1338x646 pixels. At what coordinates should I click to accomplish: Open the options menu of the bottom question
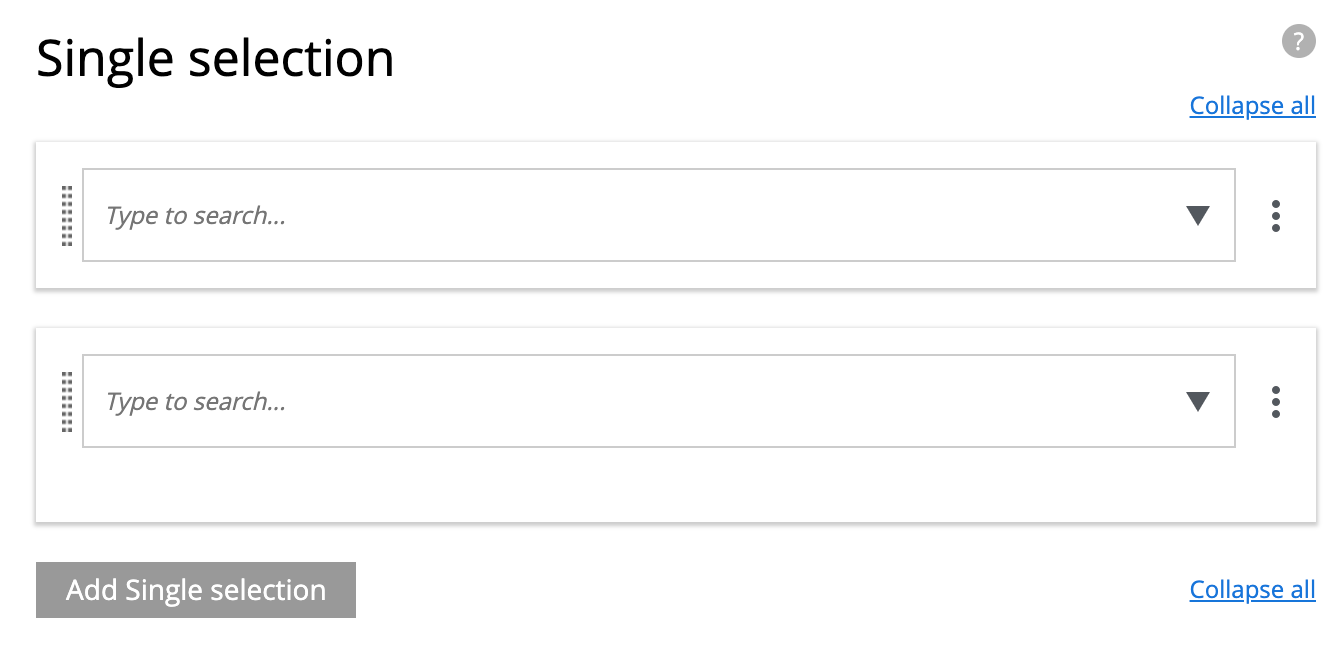(1276, 401)
